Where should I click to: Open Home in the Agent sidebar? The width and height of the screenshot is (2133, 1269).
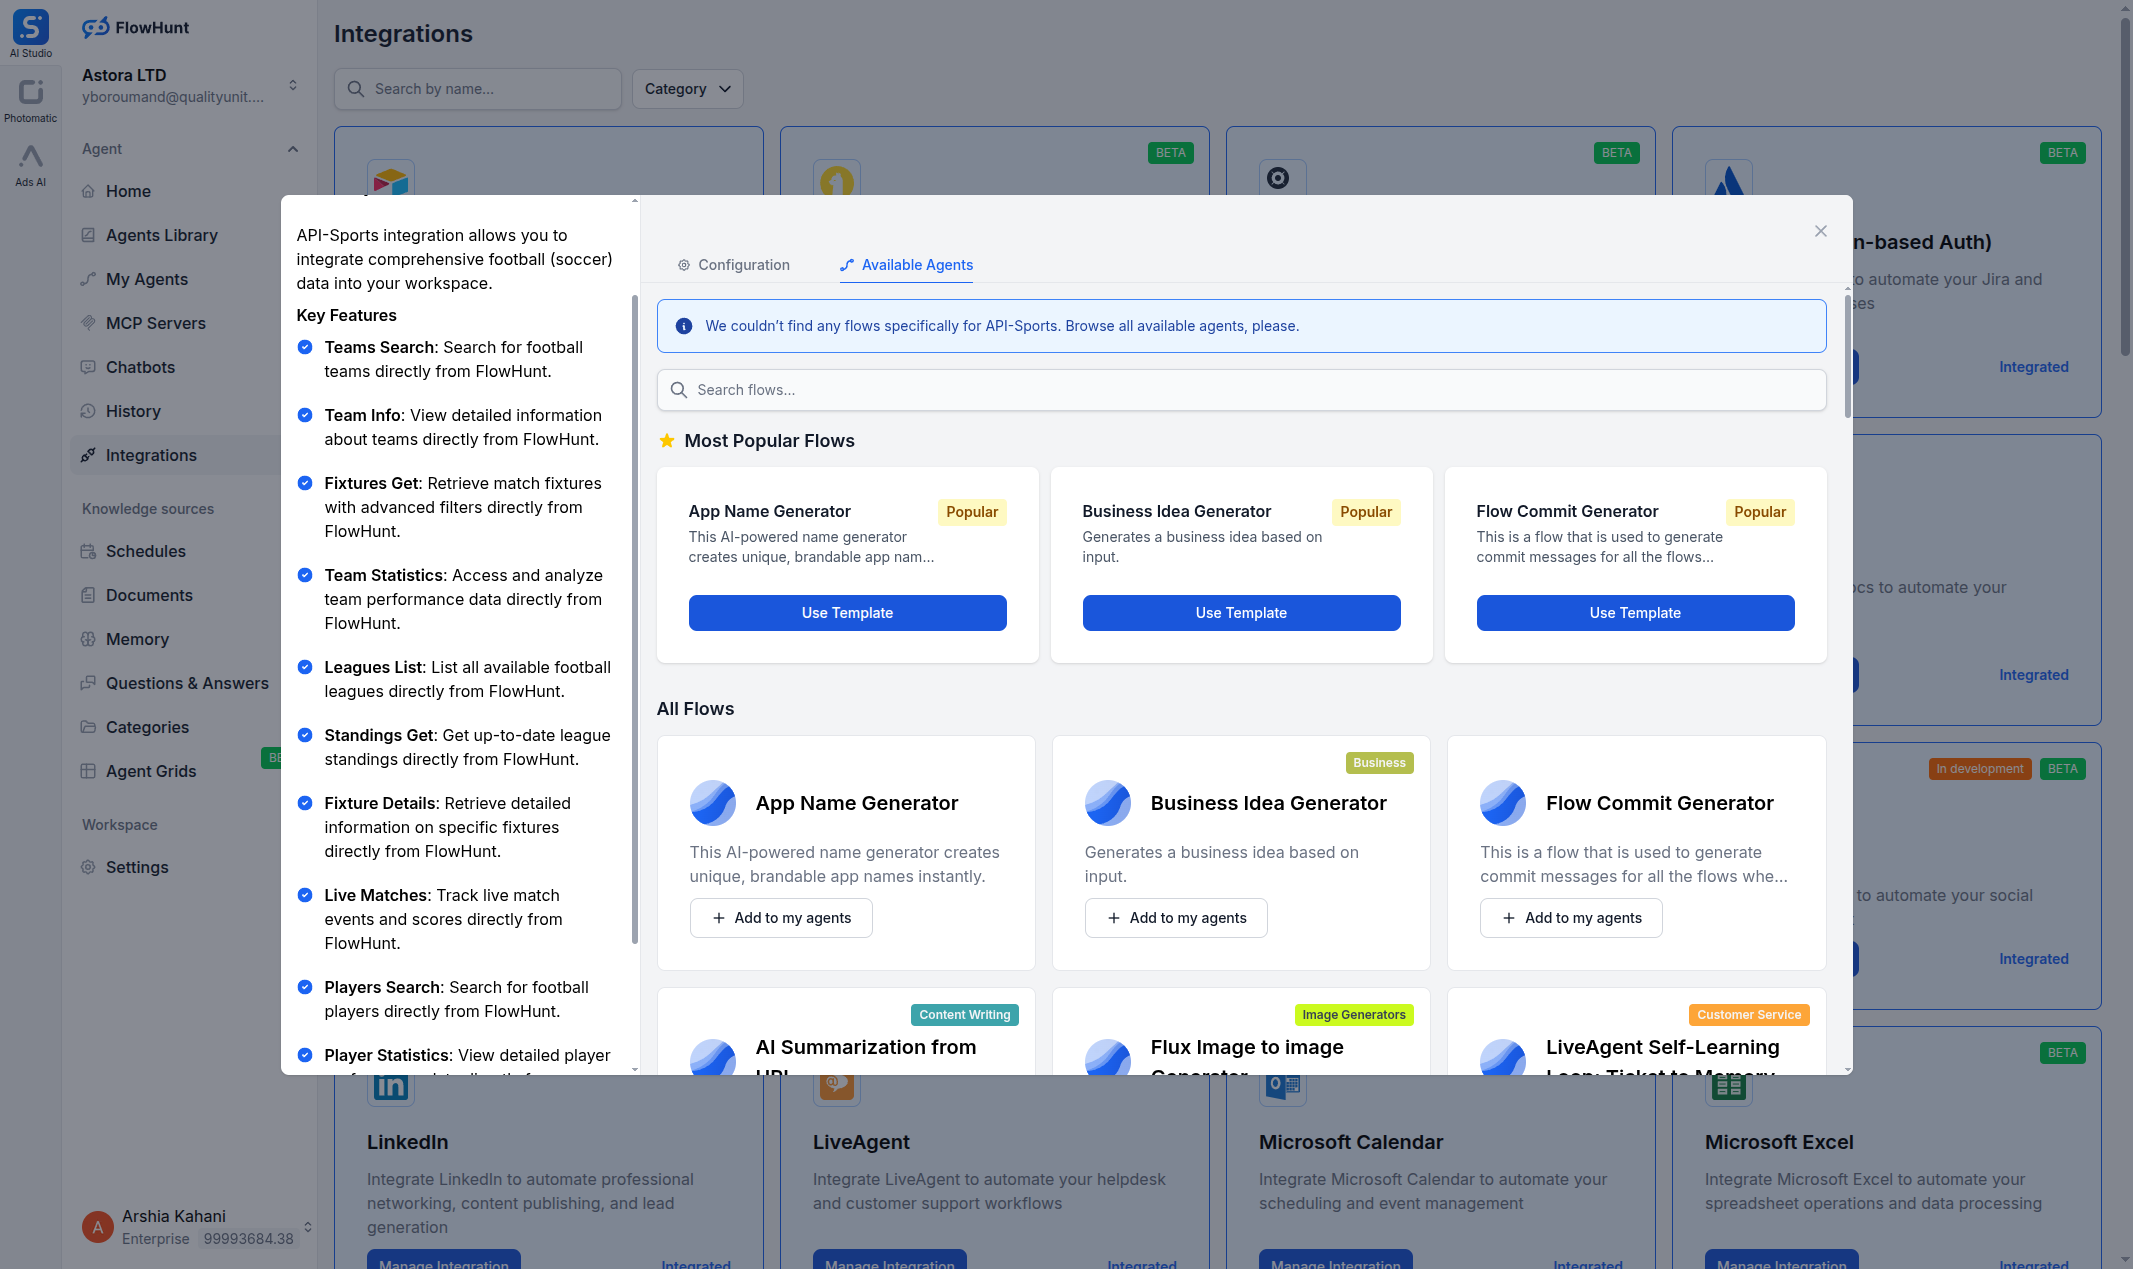pyautogui.click(x=128, y=191)
